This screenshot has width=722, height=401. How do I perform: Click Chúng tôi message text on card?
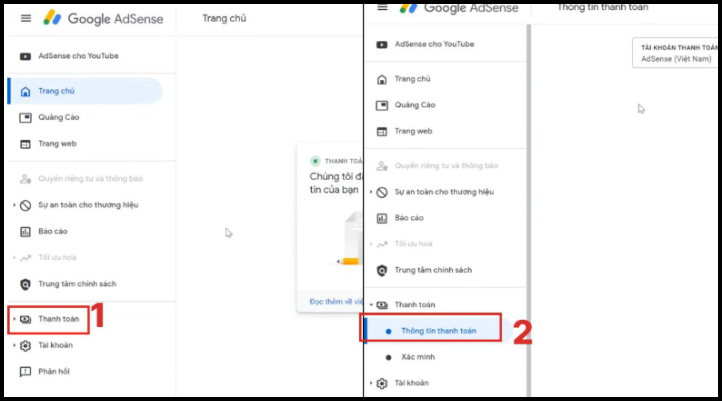click(336, 183)
